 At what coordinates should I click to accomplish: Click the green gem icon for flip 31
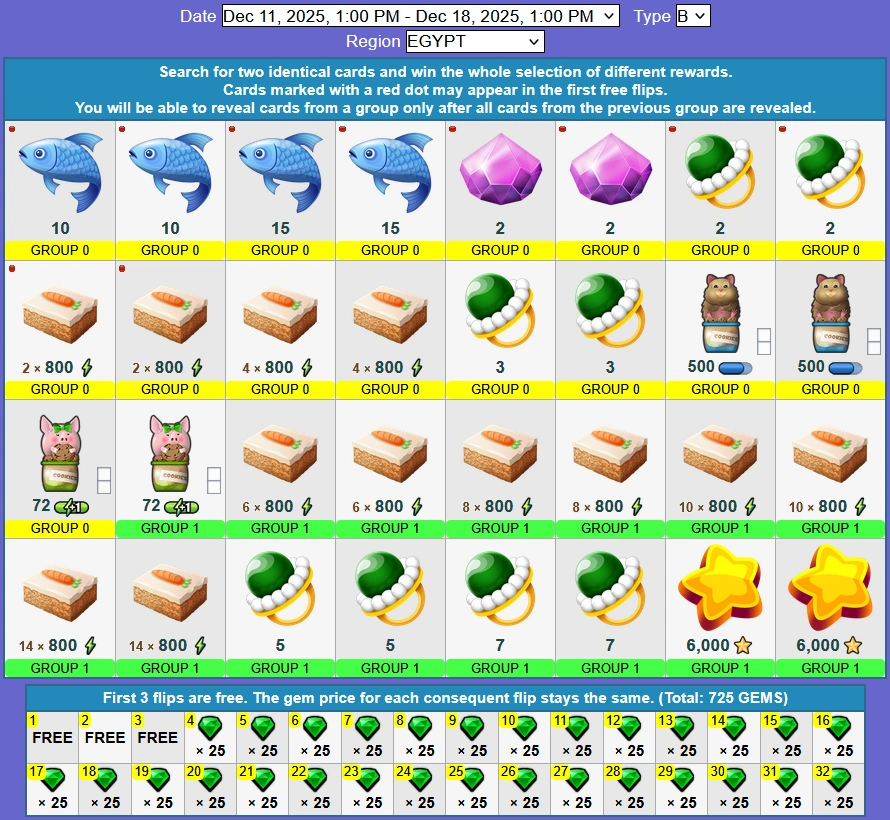click(787, 780)
